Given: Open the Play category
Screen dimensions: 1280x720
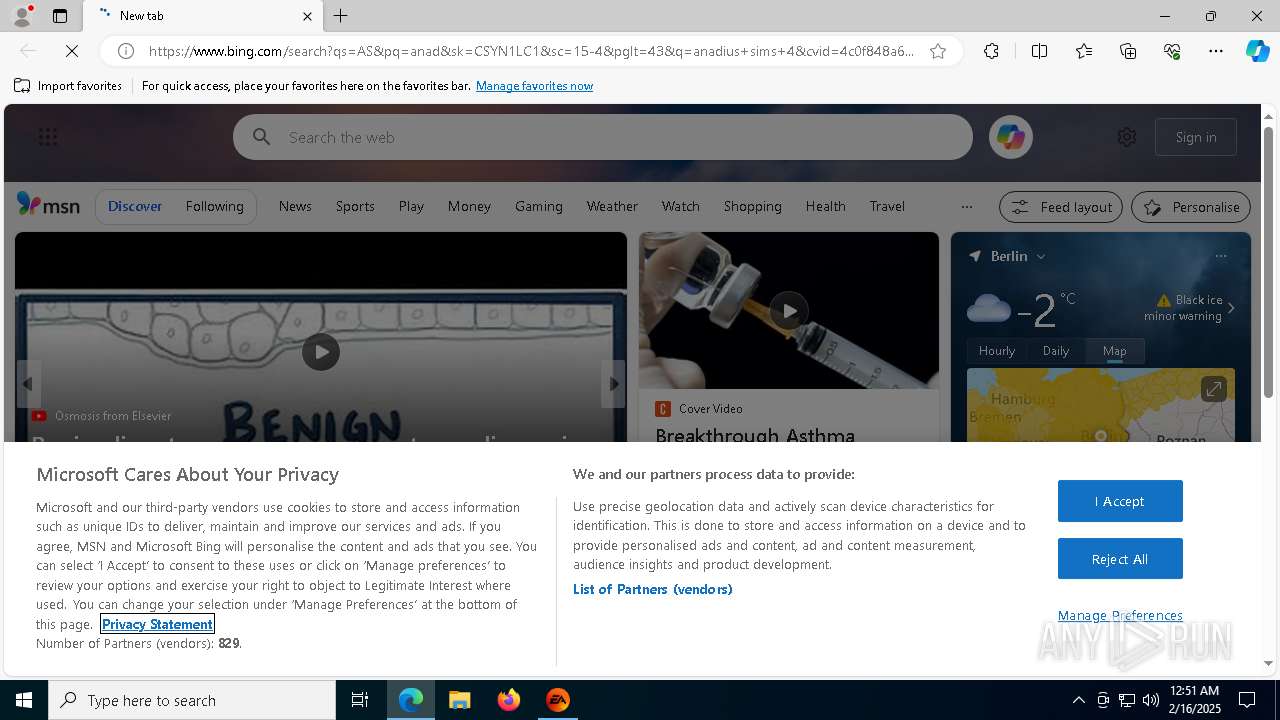Looking at the screenshot, I should (411, 206).
